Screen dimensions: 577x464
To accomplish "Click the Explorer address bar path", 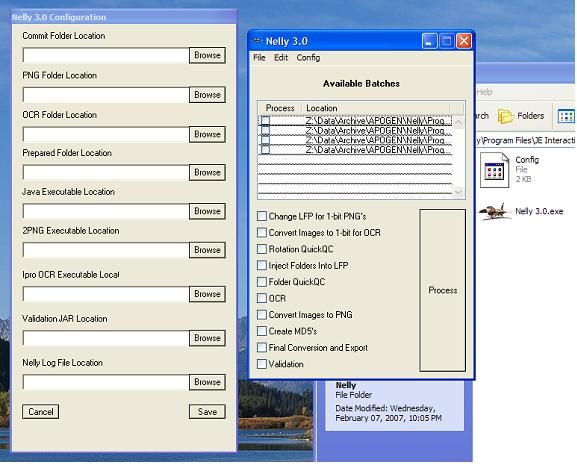I will tap(526, 141).
